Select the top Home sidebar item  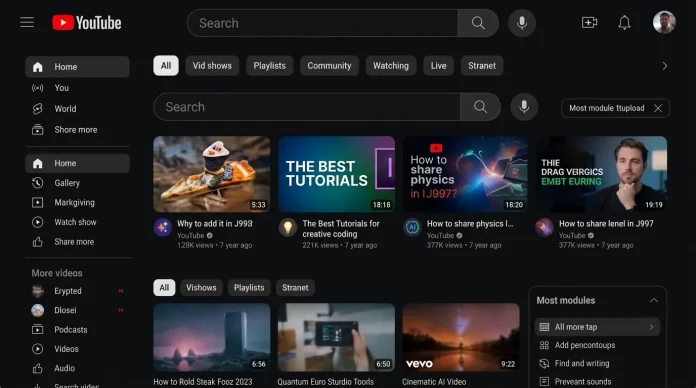coord(77,67)
